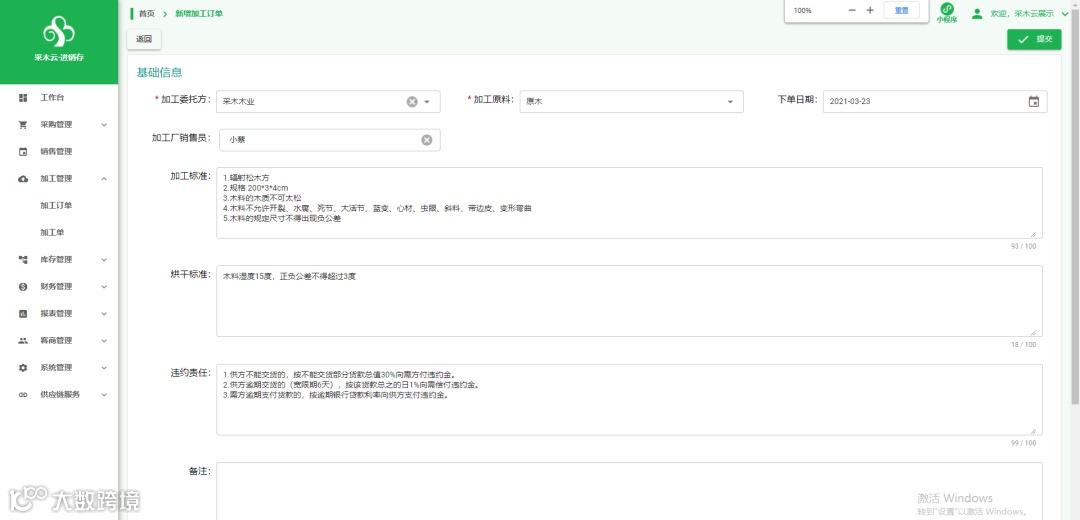Click the 加工标准 textarea resize handle
This screenshot has width=1080, height=520.
point(1032,234)
